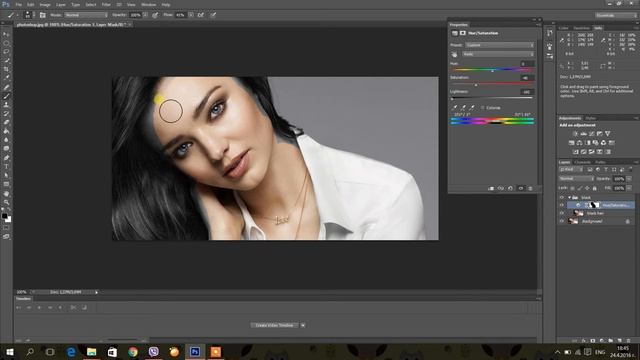Adjust the Lightness slider
Viewport: 640px width, 360px height.
tap(452, 99)
